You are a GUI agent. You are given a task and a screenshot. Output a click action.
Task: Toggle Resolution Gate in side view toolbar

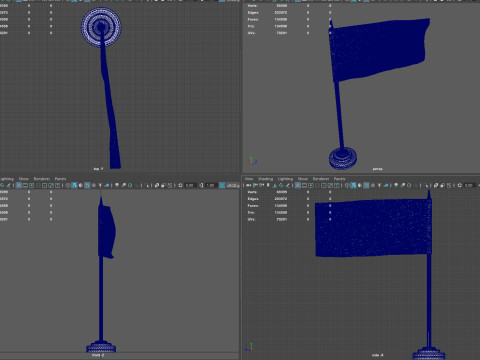311,185
